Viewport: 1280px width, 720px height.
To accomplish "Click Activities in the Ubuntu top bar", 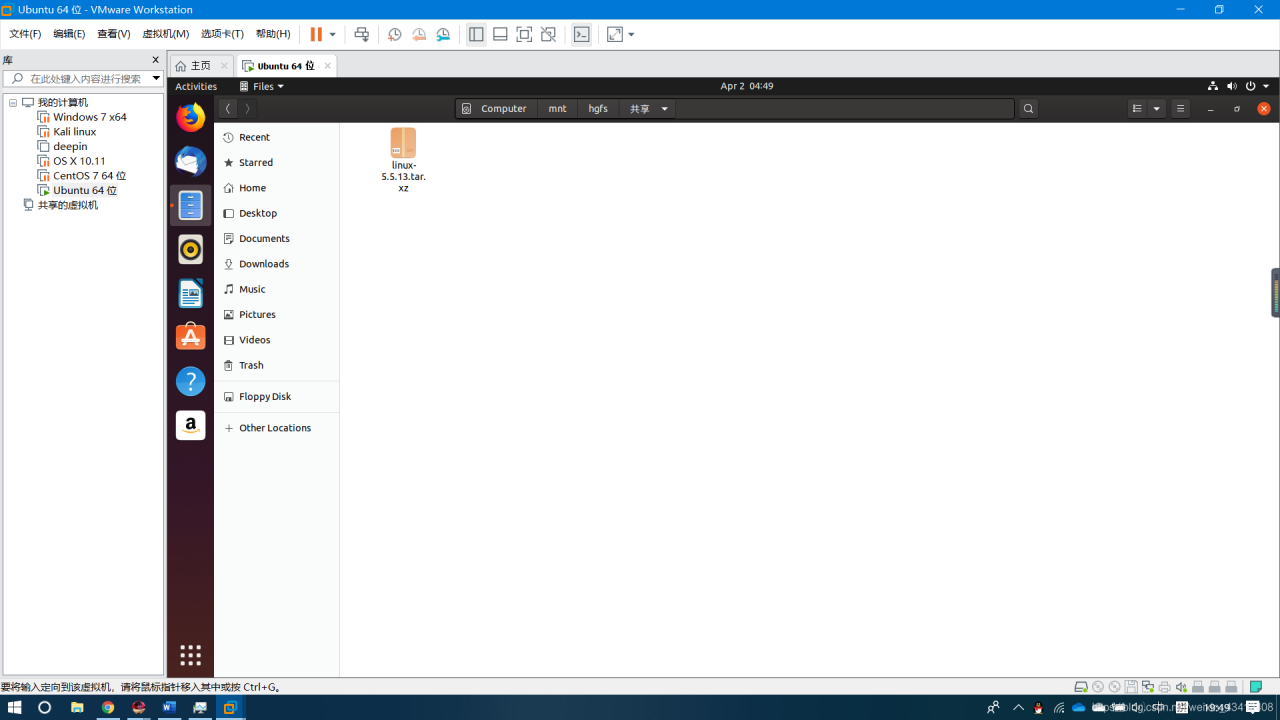I will (x=196, y=86).
